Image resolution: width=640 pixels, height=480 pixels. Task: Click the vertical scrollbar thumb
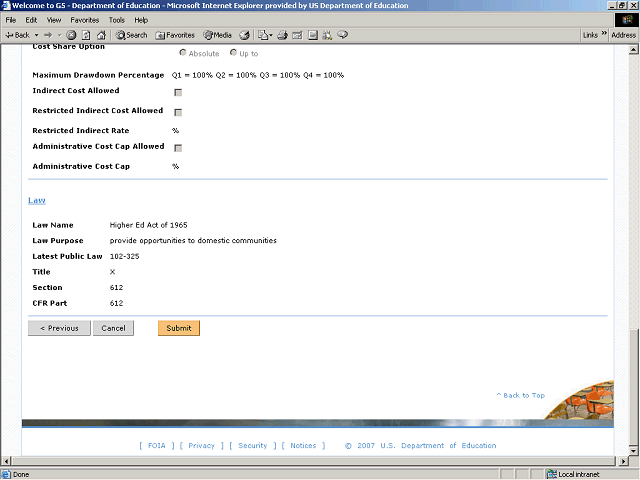(633, 387)
